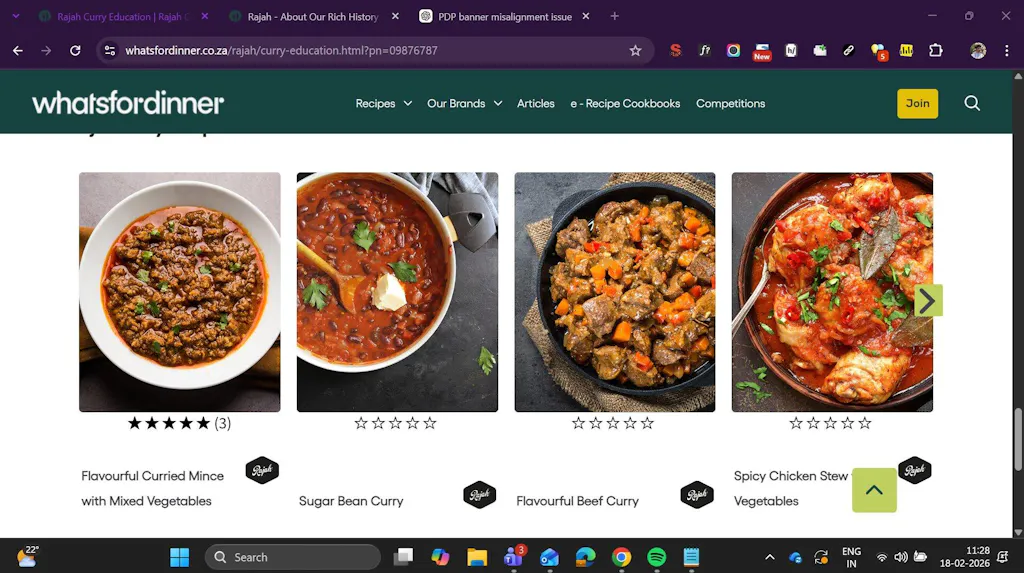Open the Chrome extensions puzzle icon

click(936, 50)
